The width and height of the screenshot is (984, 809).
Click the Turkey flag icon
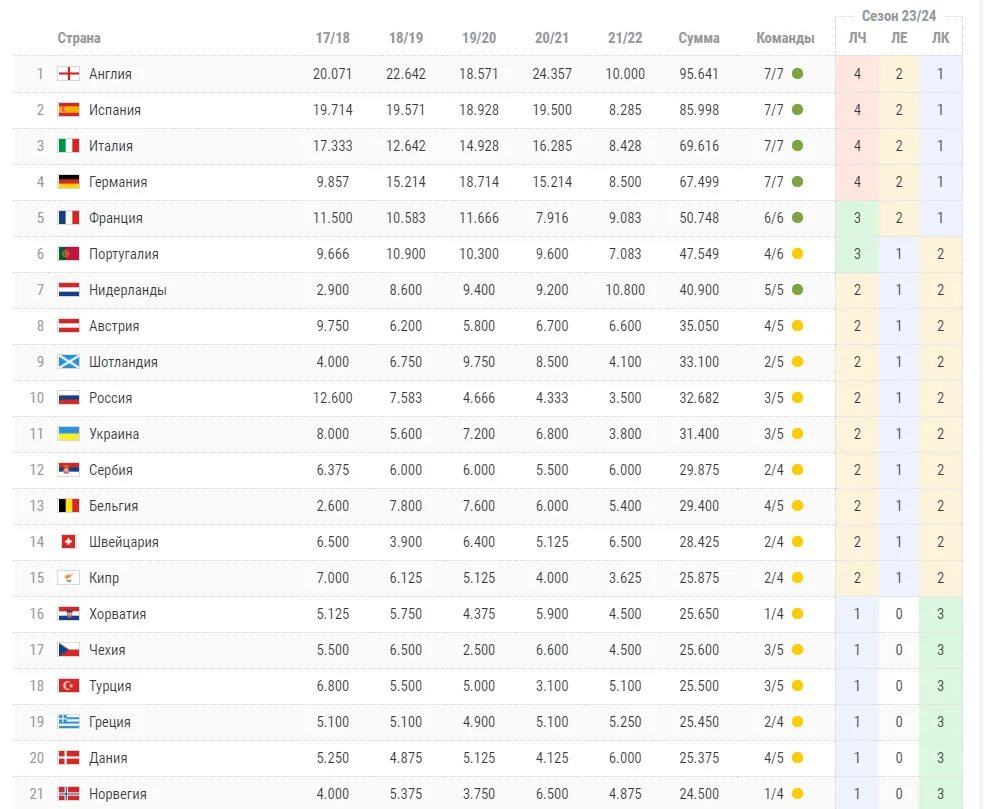[69, 686]
